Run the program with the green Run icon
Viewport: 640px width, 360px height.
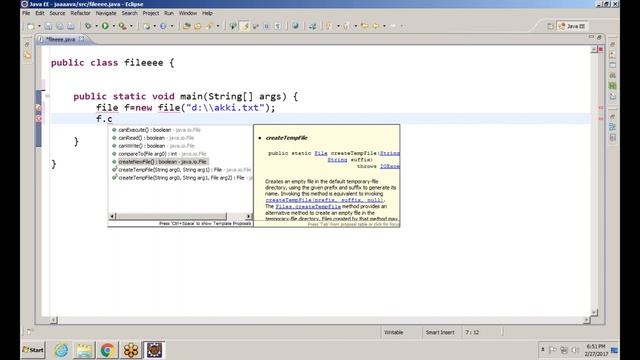click(105, 26)
